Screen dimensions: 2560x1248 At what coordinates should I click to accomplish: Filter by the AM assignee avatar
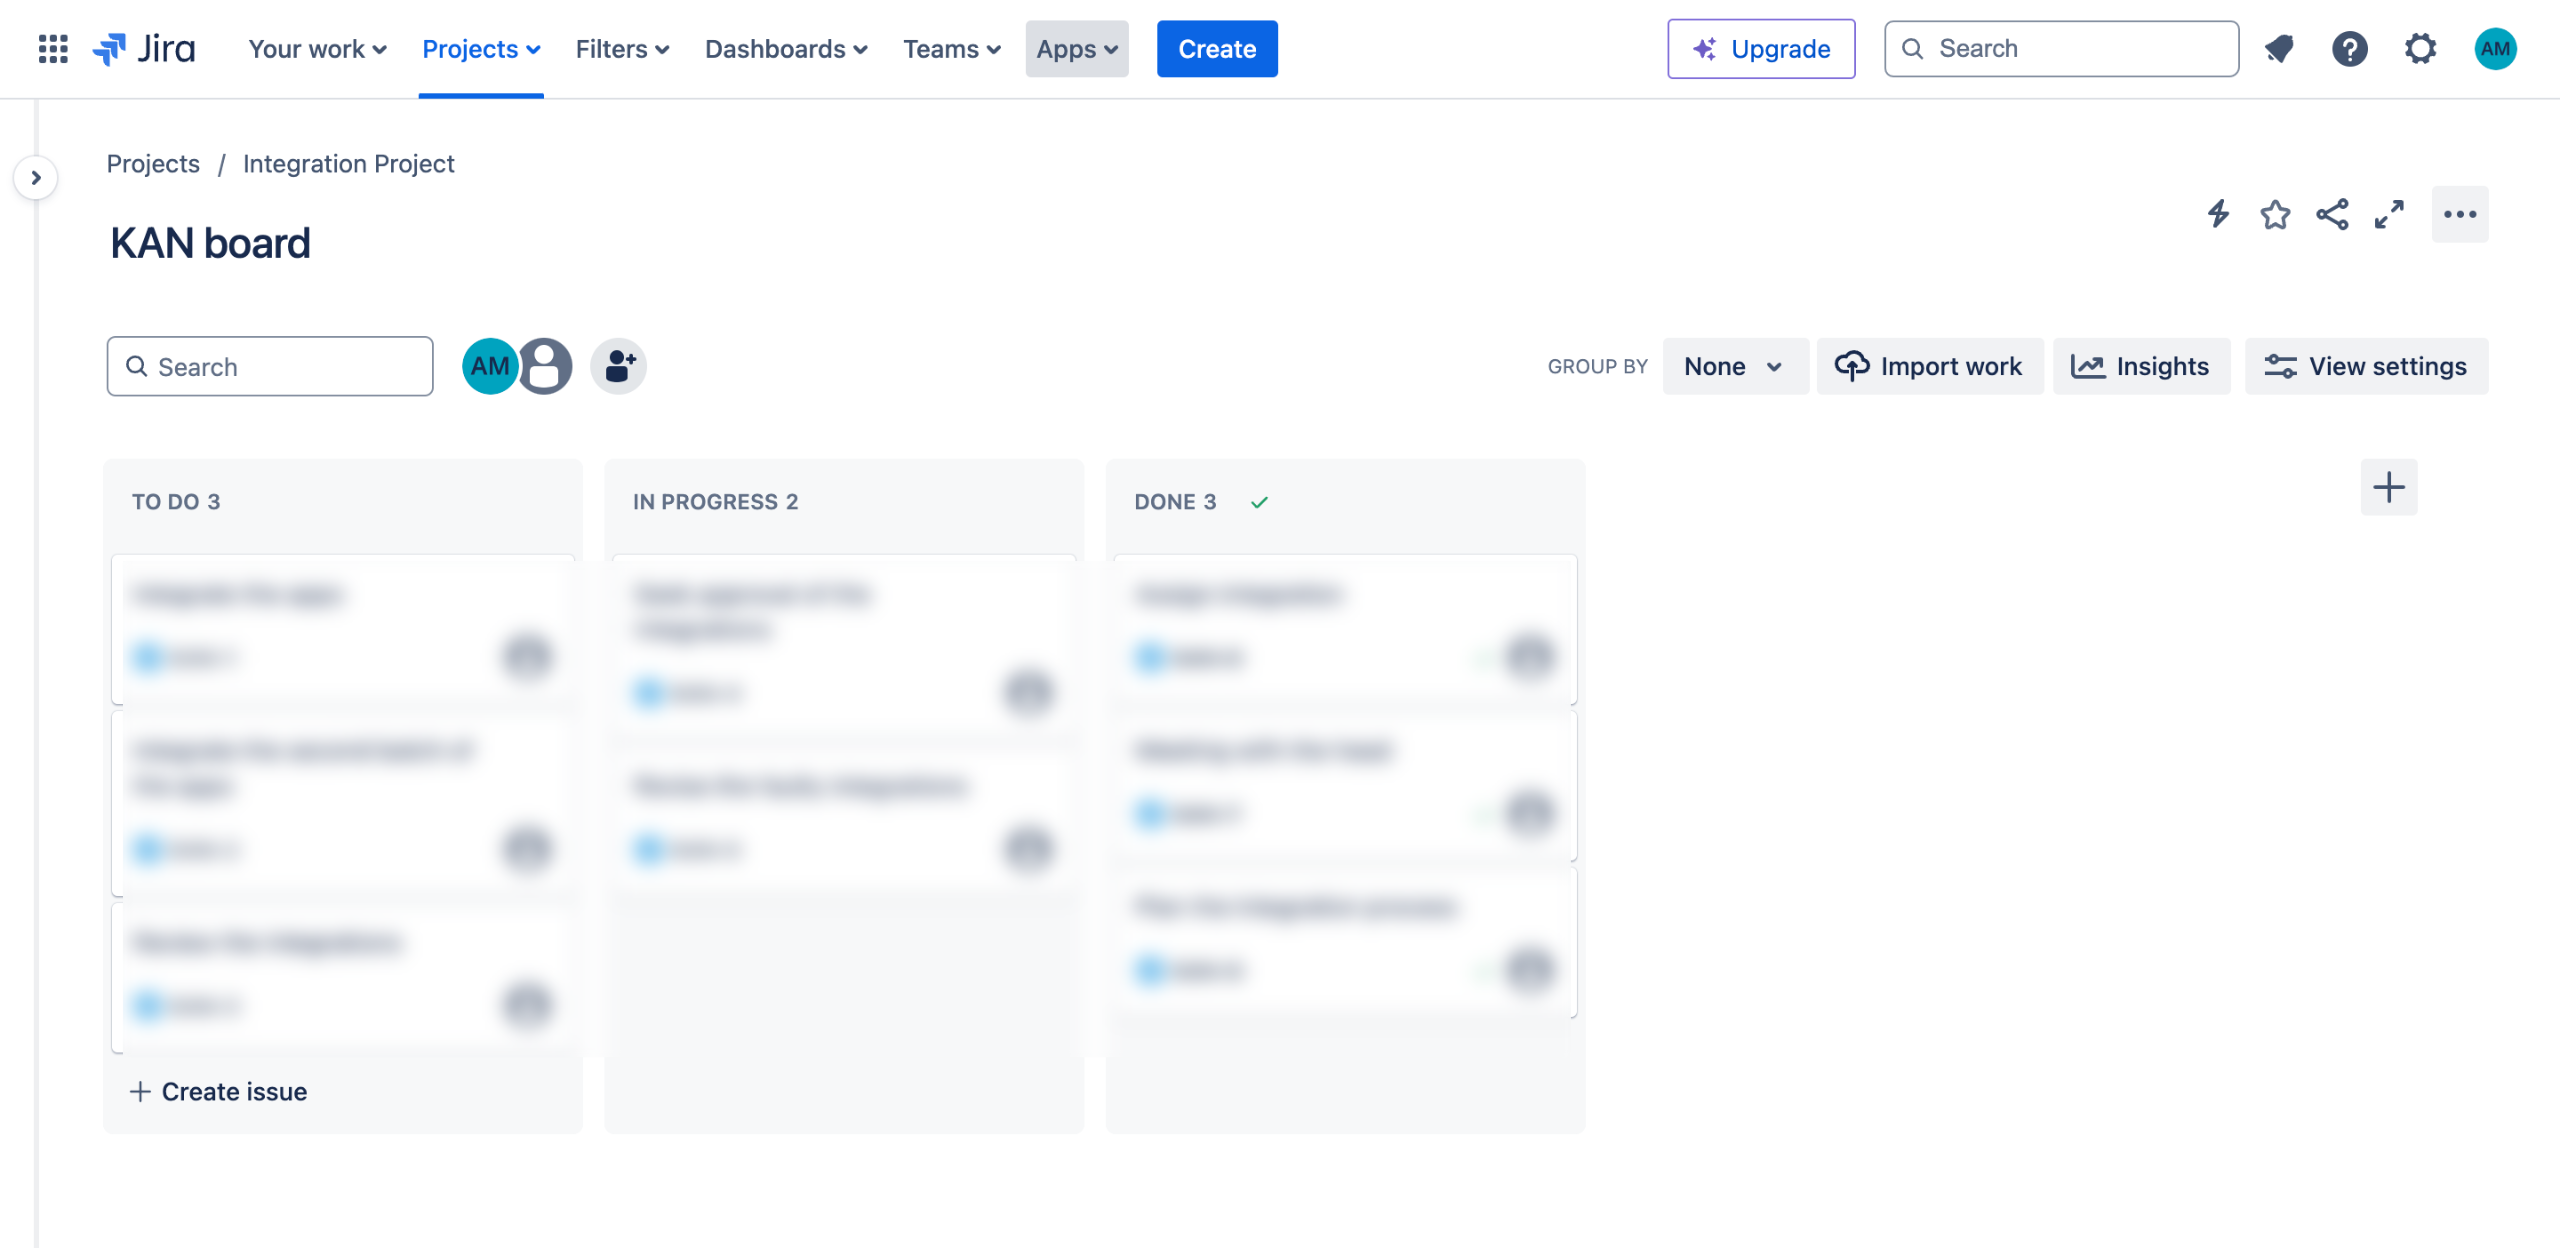click(x=490, y=366)
